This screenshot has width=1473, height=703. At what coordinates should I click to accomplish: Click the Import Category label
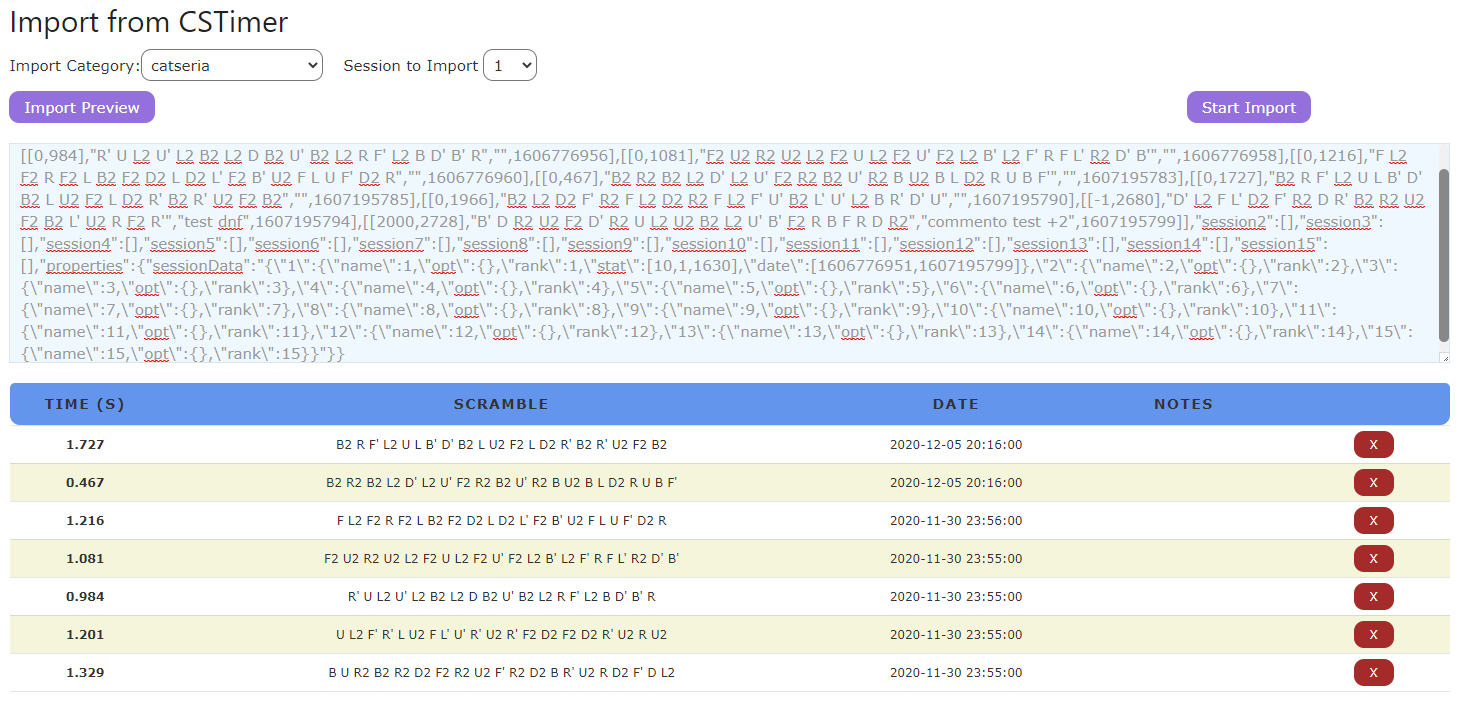click(75, 66)
